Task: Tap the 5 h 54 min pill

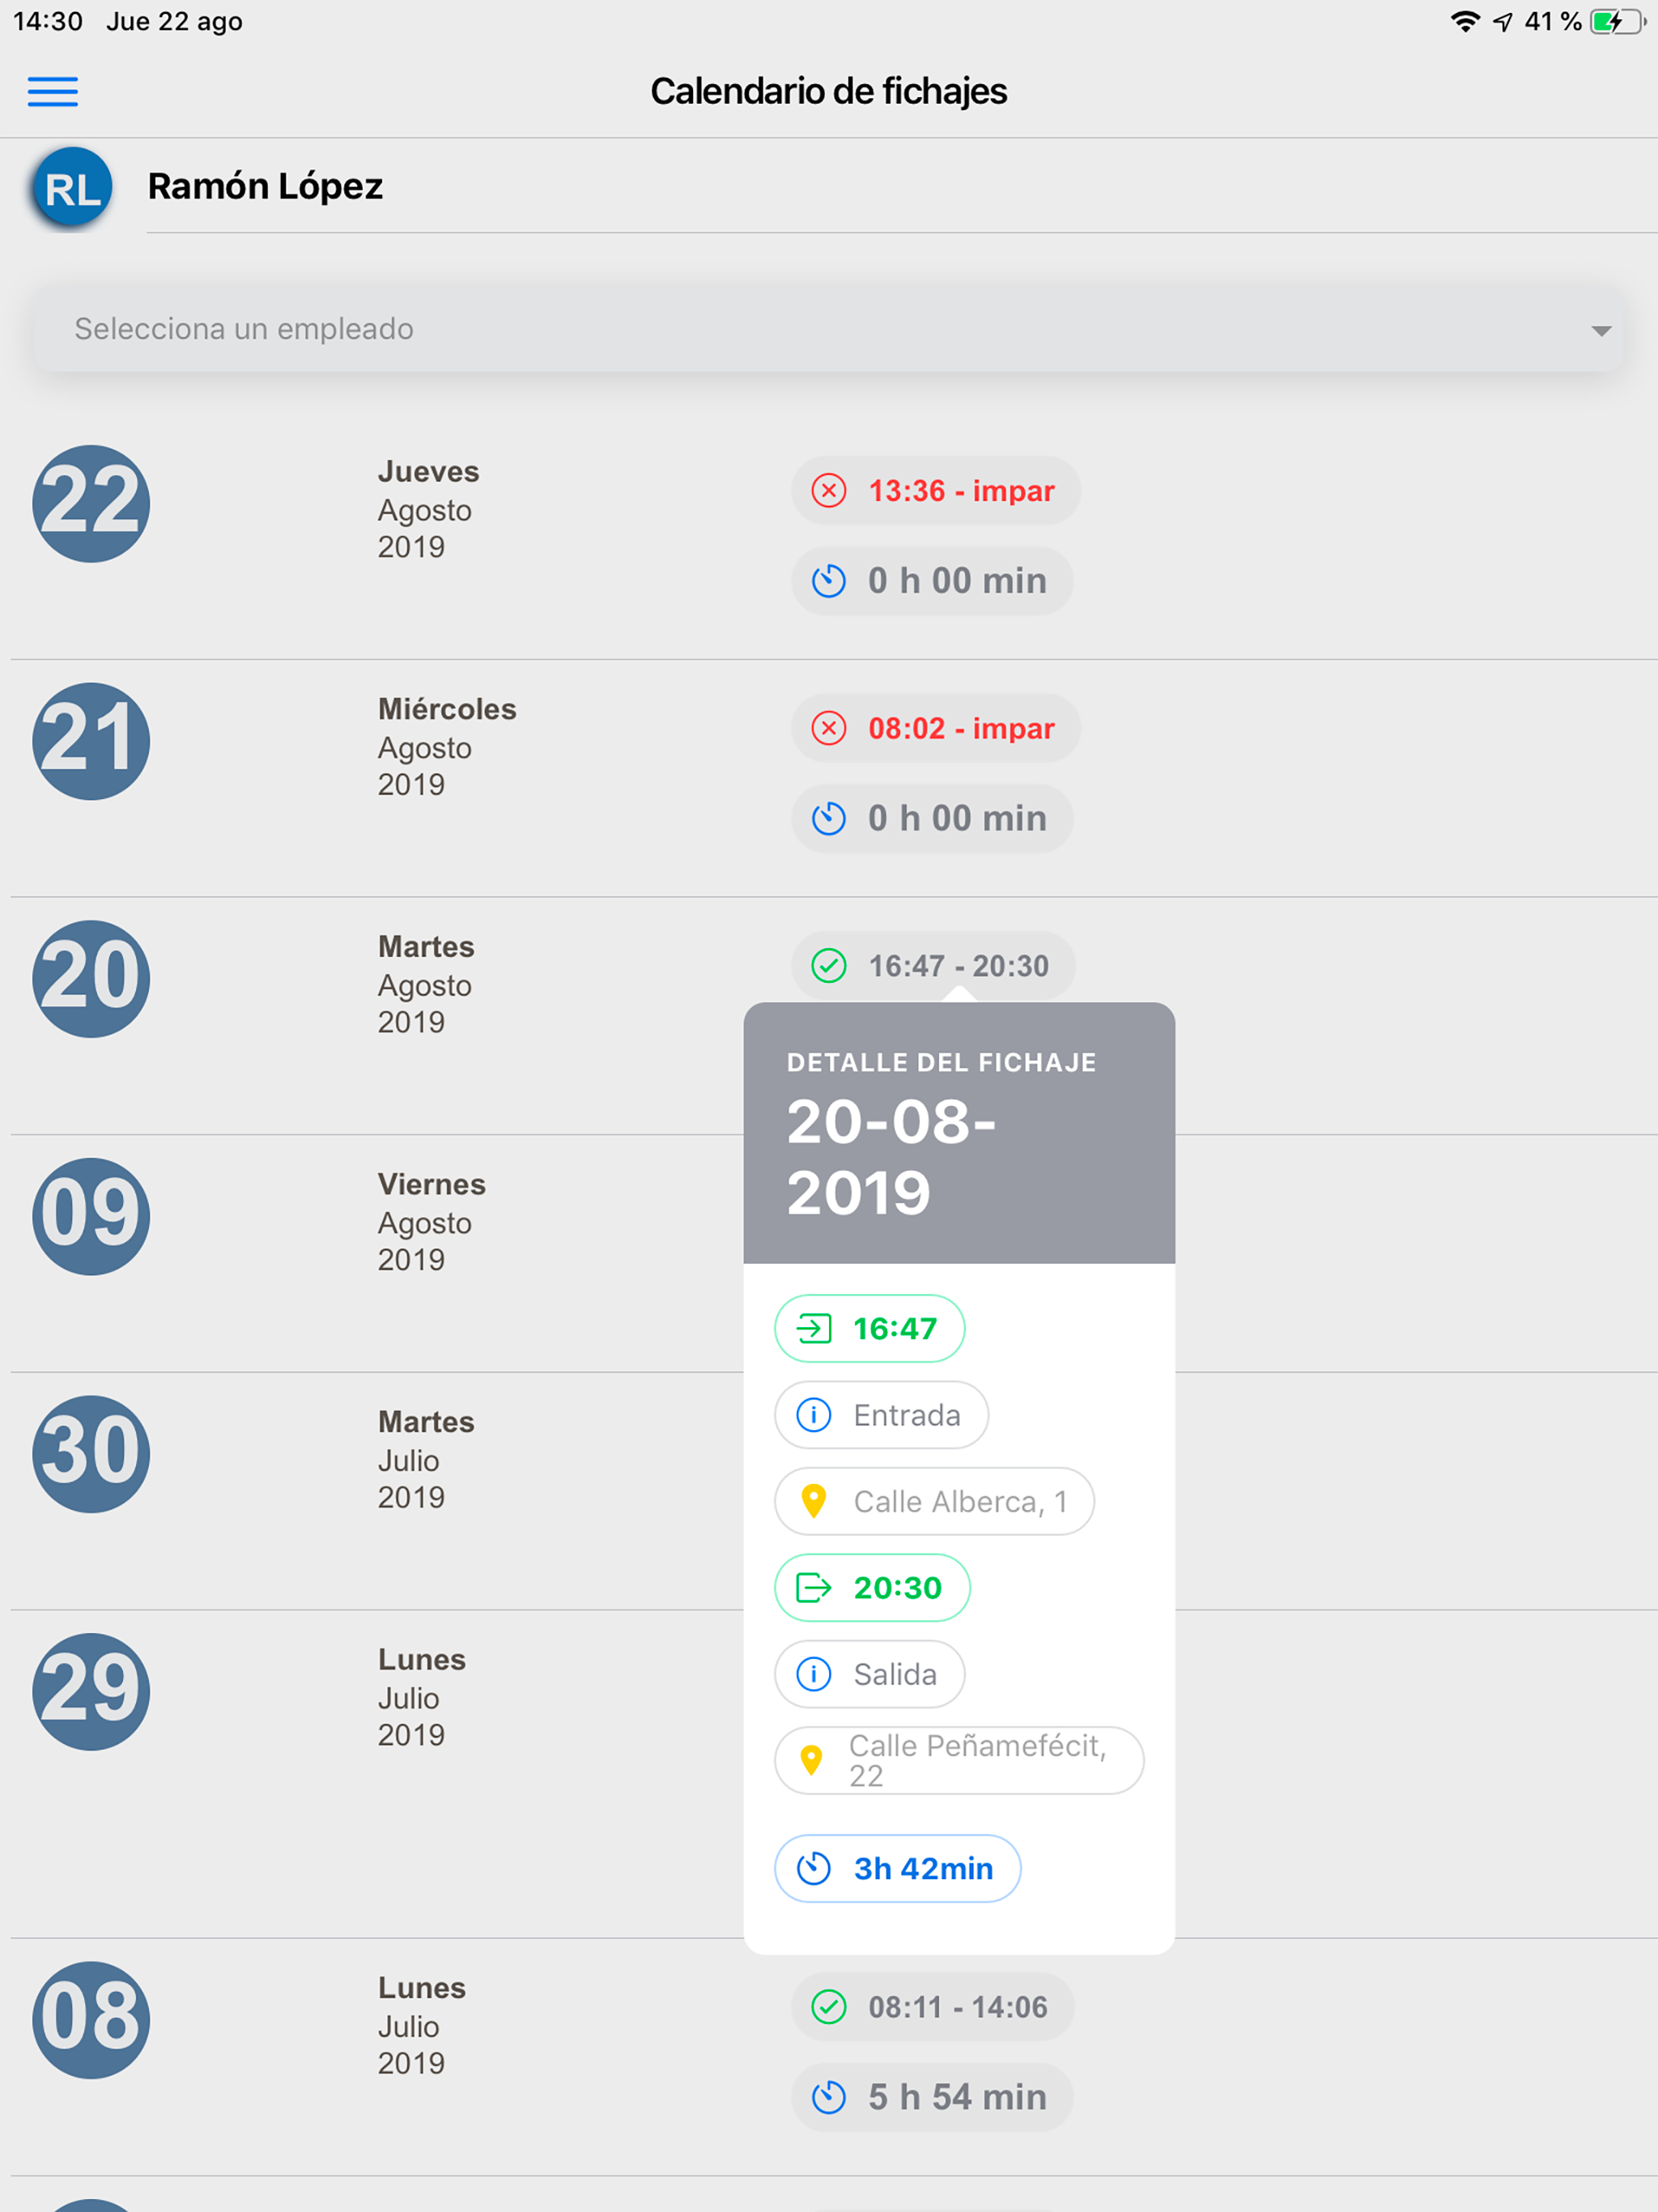Action: pos(932,2097)
